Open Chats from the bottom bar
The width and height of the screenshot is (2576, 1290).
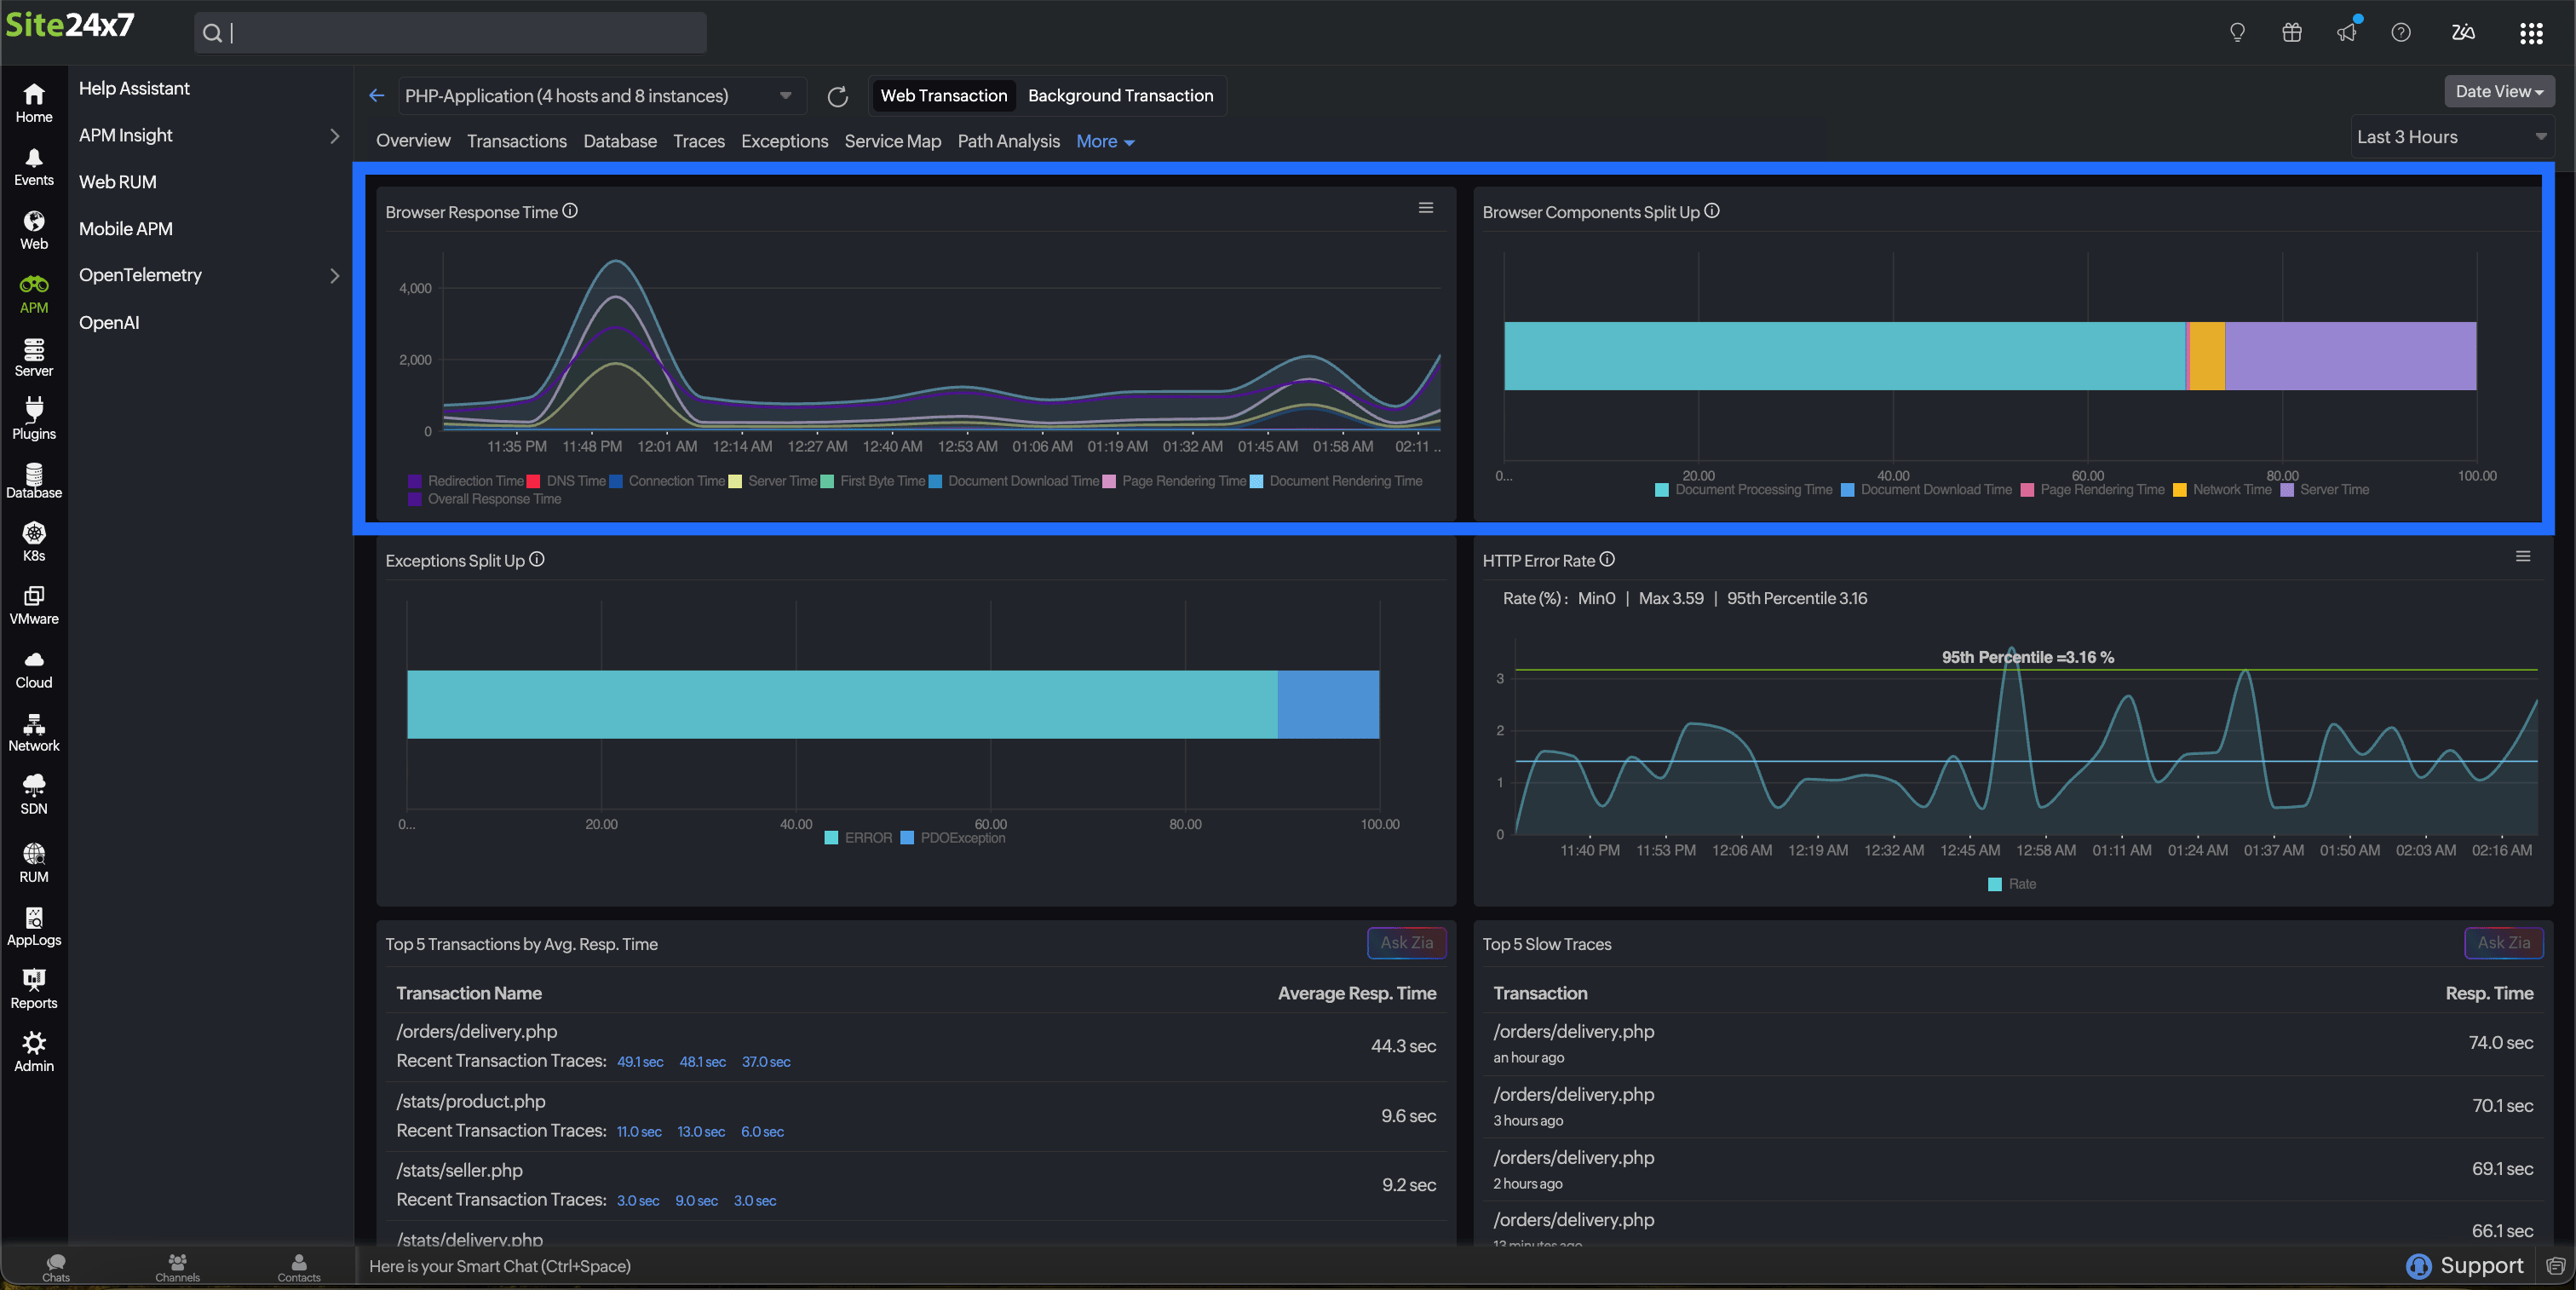point(55,1266)
